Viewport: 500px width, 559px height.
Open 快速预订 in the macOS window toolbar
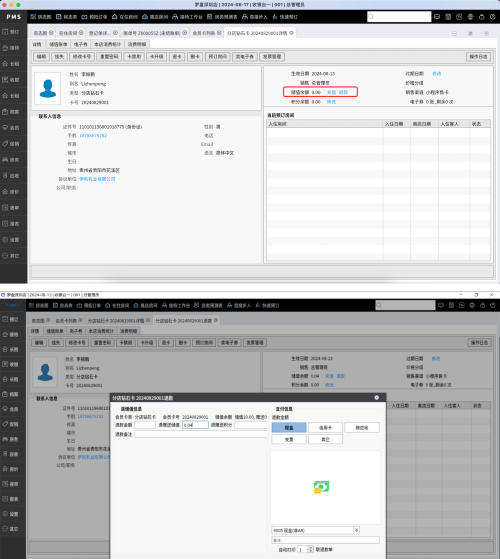point(285,17)
